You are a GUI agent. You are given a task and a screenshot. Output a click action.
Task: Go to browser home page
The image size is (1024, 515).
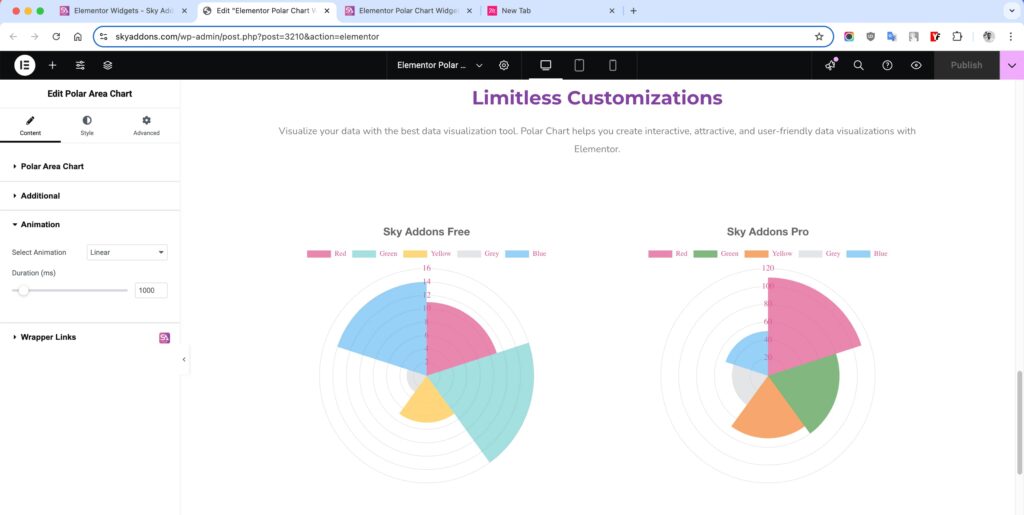[x=78, y=37]
